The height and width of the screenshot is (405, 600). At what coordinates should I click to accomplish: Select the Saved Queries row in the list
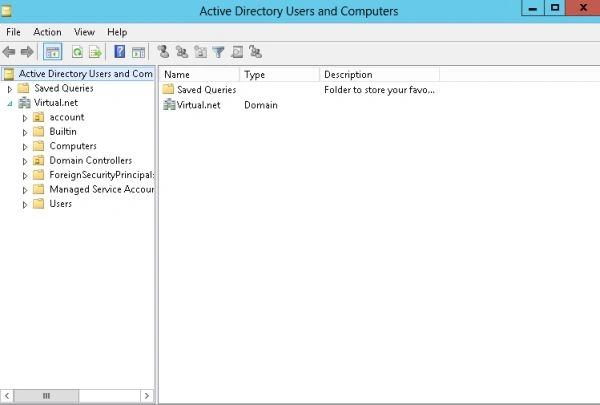click(207, 90)
